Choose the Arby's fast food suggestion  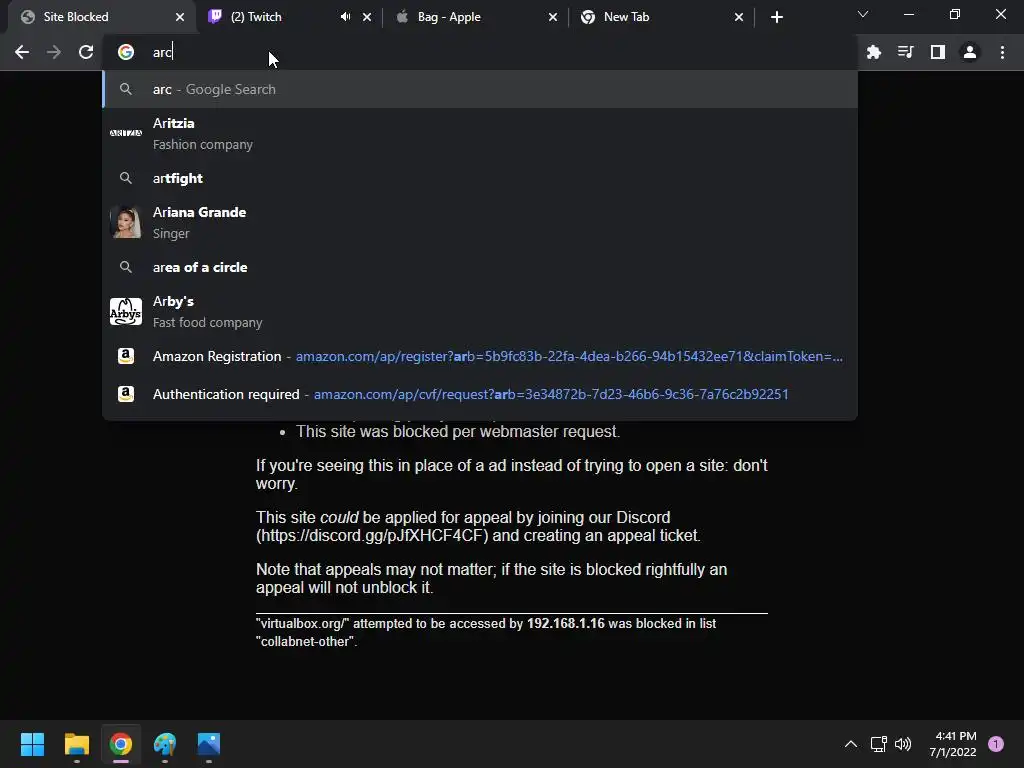pyautogui.click(x=480, y=312)
